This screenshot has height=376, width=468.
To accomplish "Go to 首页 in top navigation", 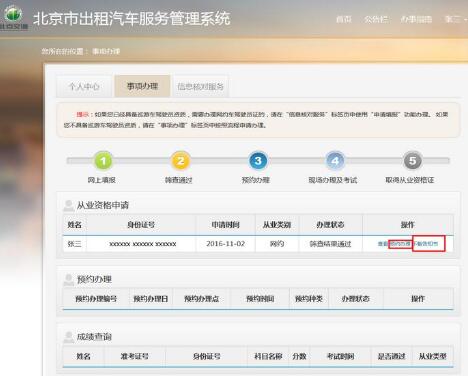I will pyautogui.click(x=344, y=19).
